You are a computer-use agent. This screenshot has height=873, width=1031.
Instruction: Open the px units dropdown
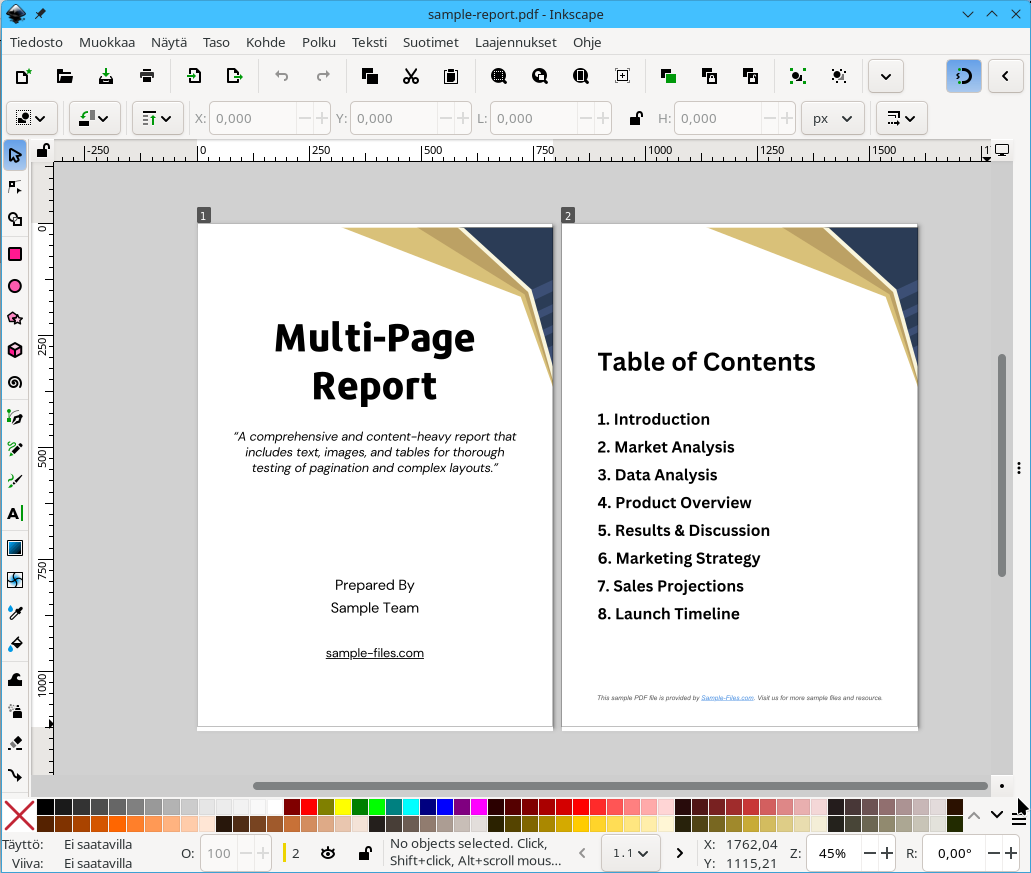[x=832, y=118]
